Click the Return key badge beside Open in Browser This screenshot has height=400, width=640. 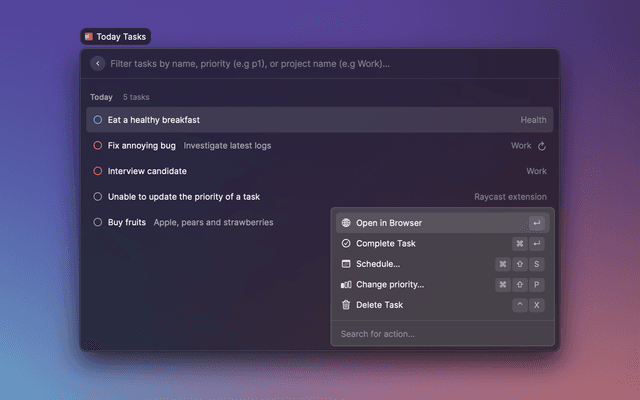point(537,223)
